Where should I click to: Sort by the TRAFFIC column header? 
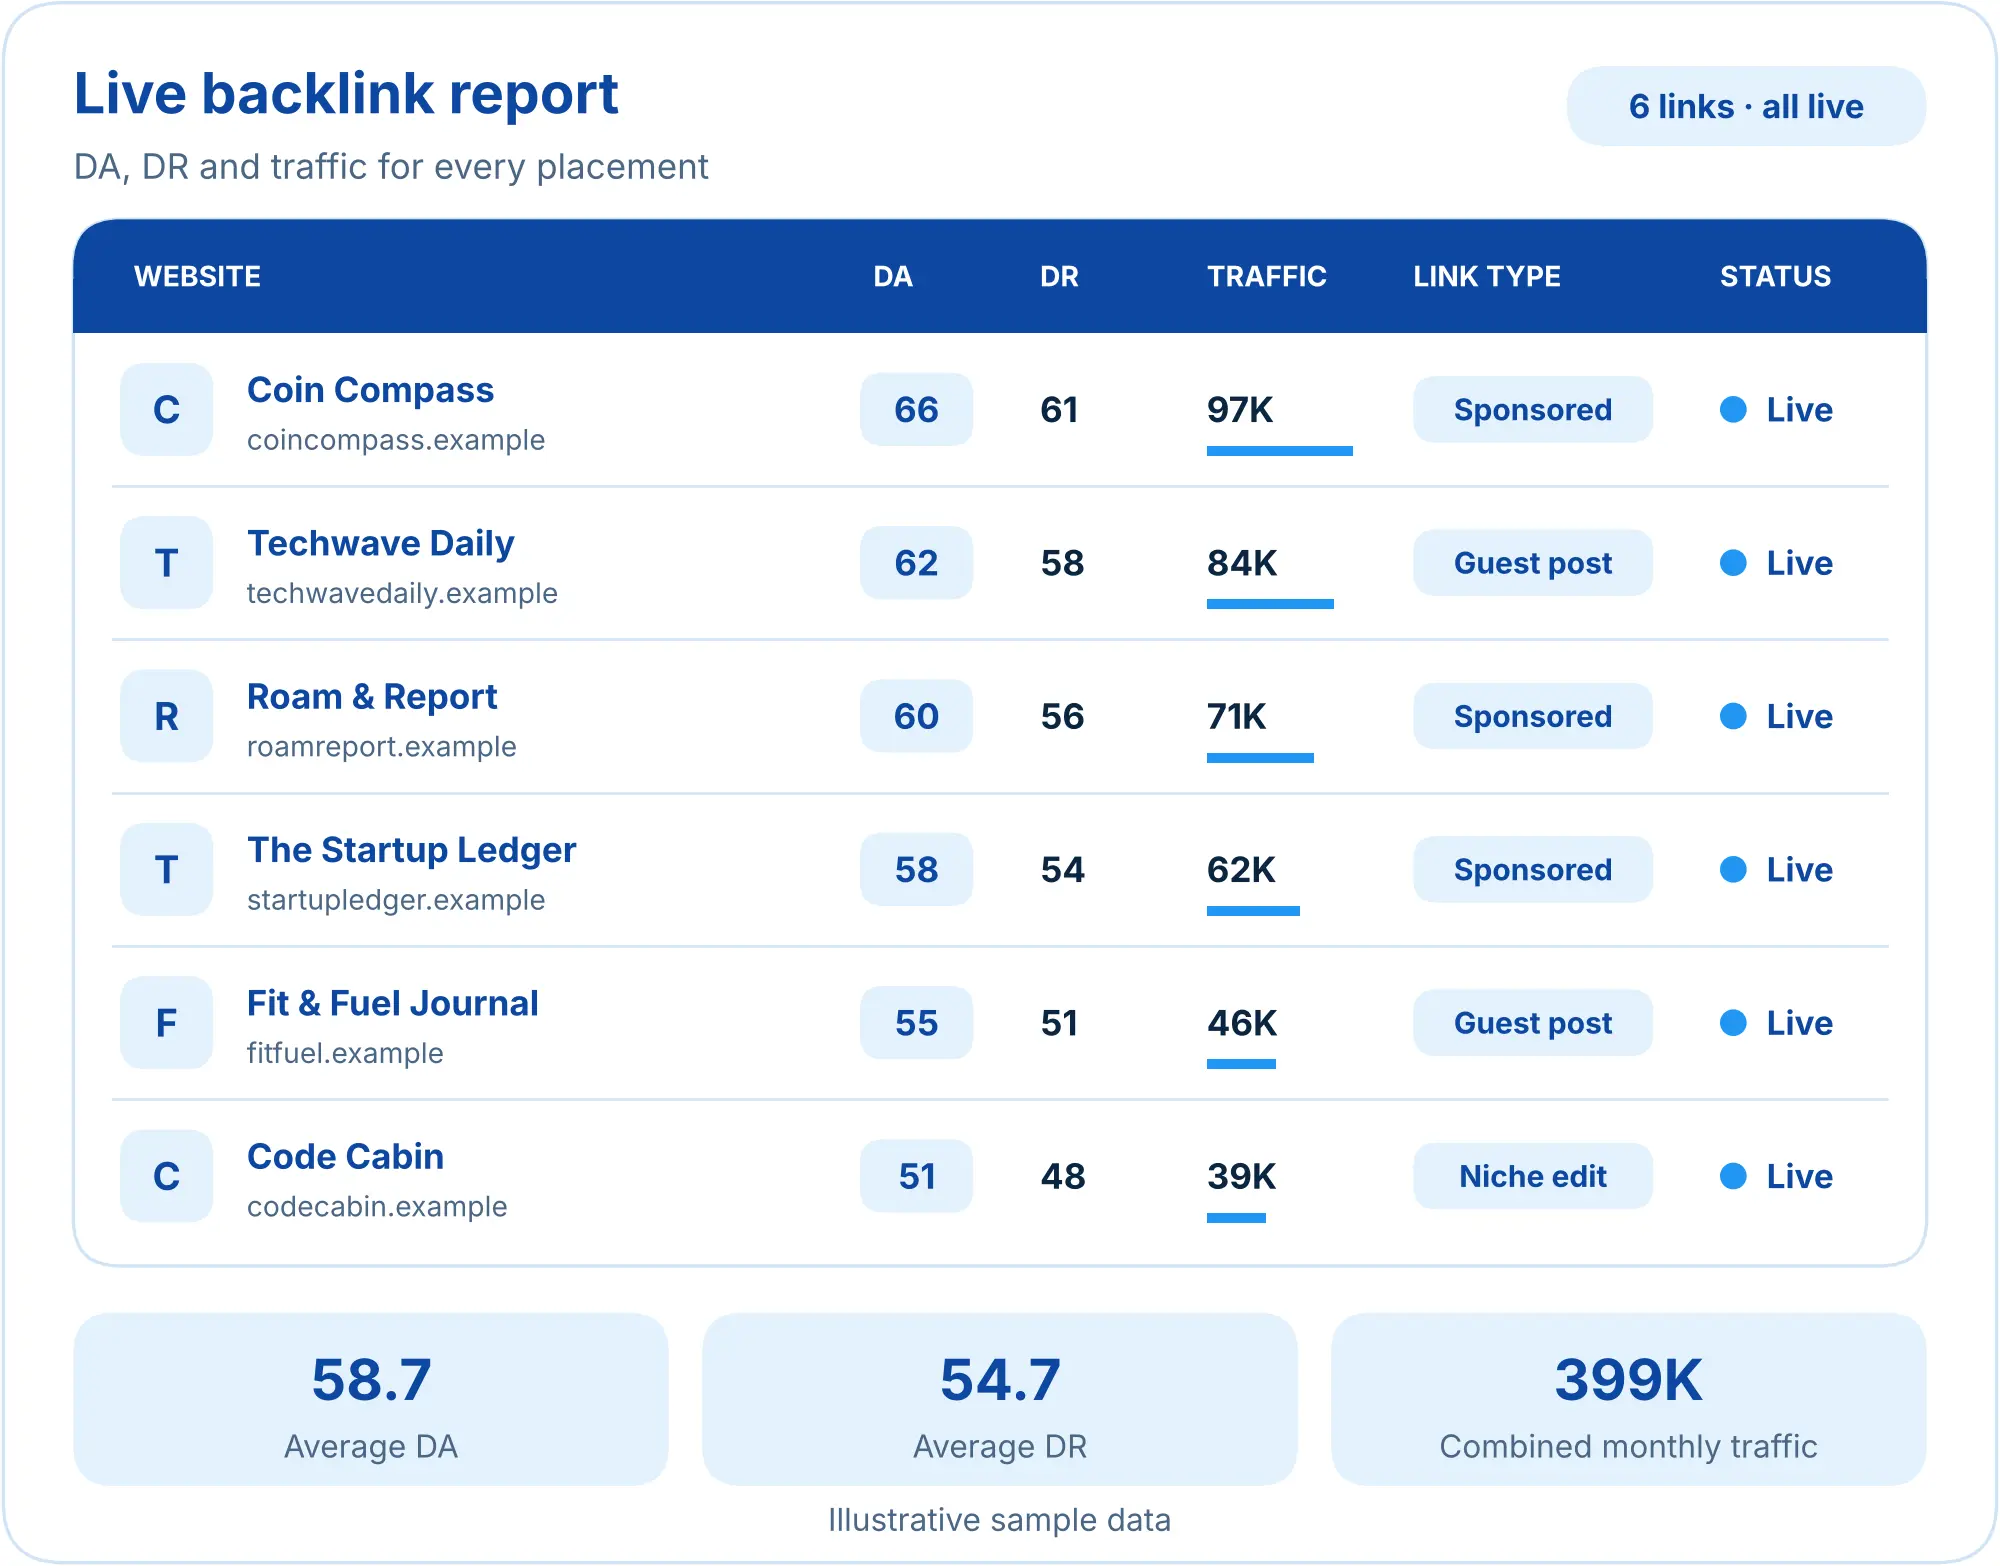pyautogui.click(x=1266, y=276)
